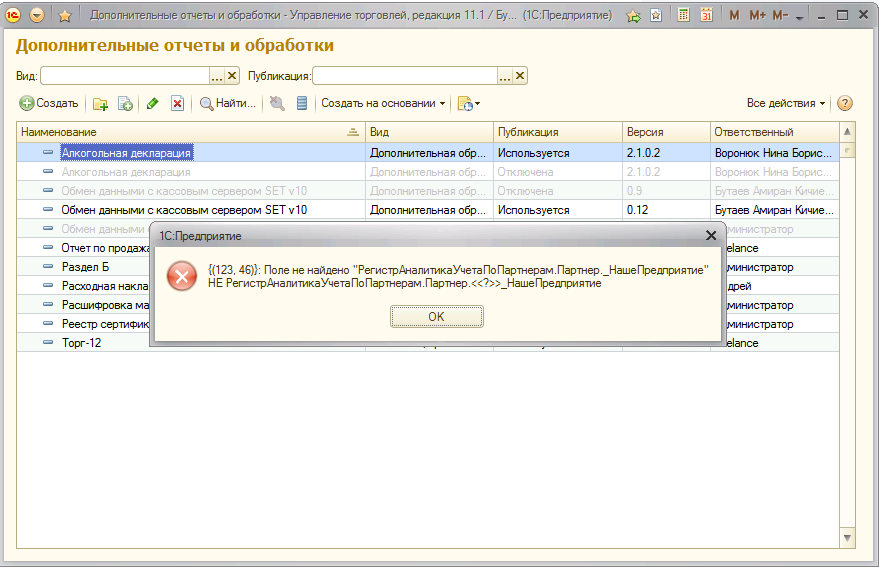Open the calendar icon
The height and width of the screenshot is (567, 879).
(706, 15)
